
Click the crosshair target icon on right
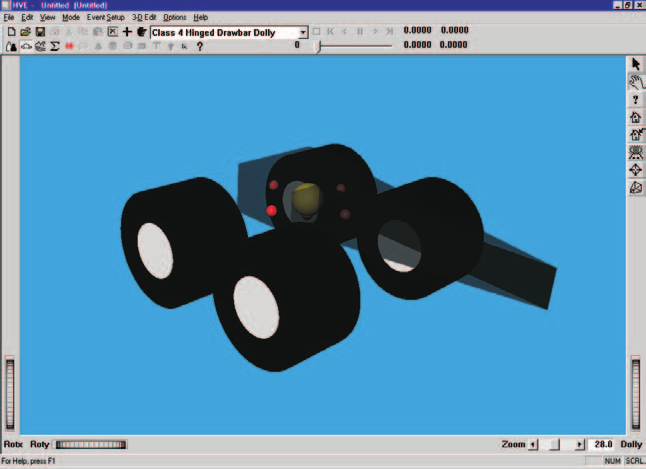pos(636,170)
